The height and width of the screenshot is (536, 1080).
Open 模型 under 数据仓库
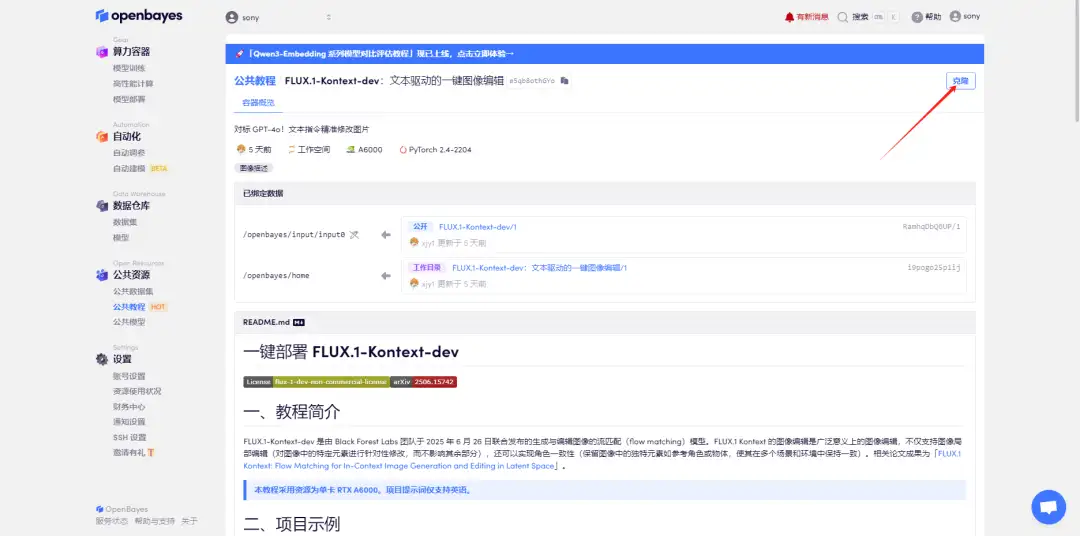point(121,238)
